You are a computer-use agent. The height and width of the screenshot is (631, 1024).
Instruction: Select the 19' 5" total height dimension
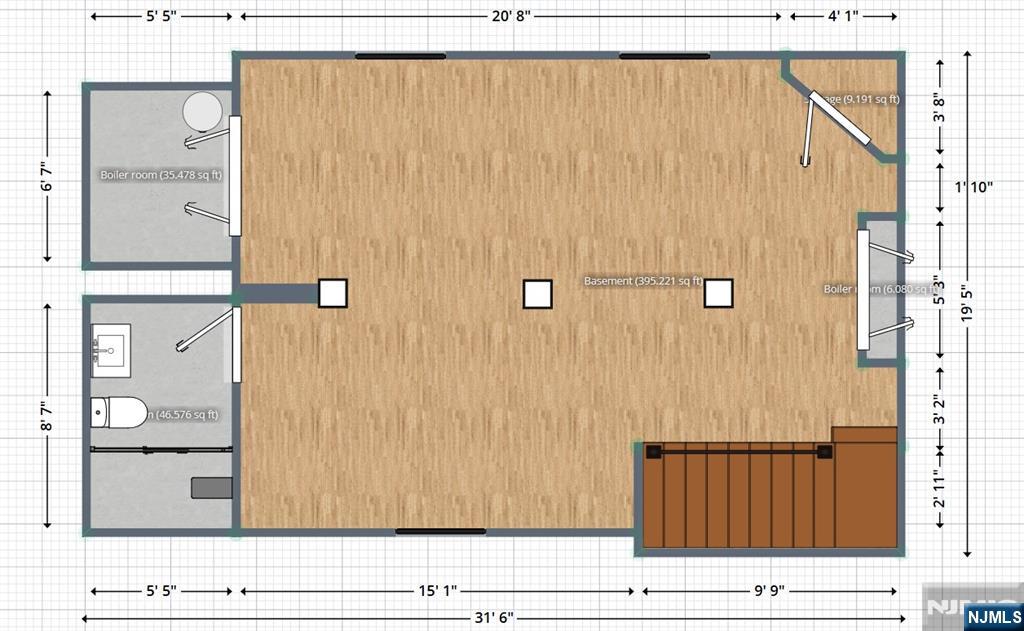click(968, 304)
